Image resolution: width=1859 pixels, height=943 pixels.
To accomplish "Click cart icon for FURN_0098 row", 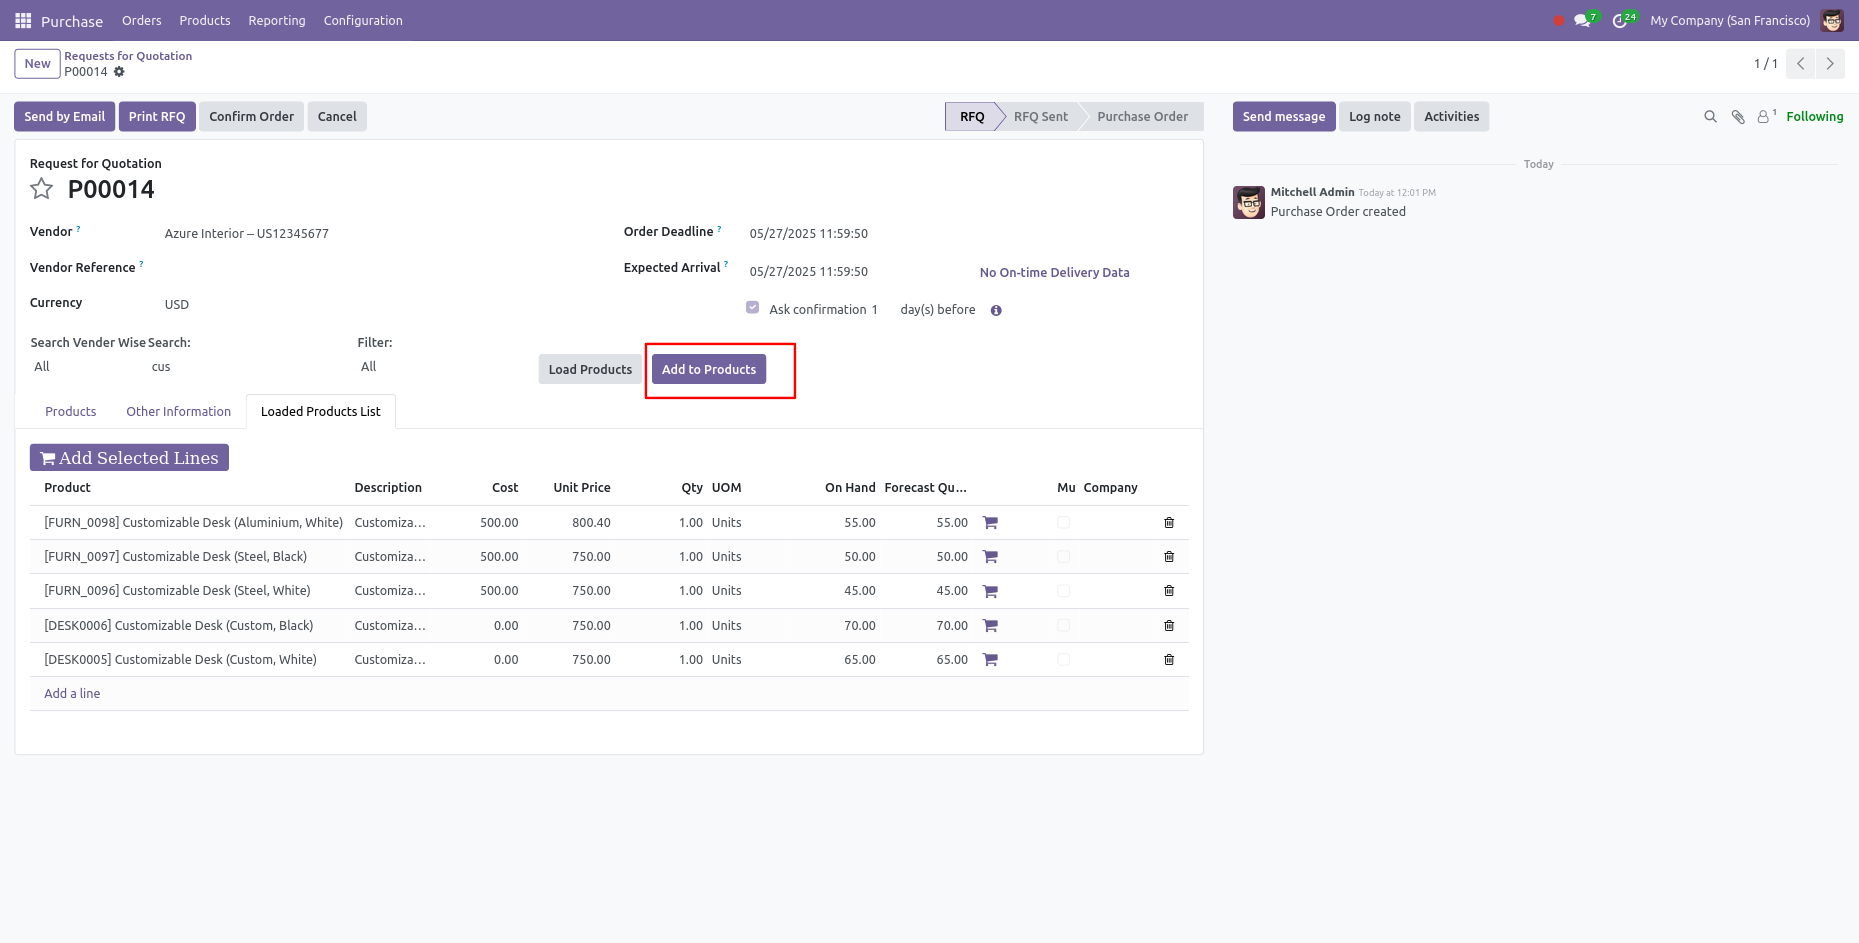I will (990, 523).
